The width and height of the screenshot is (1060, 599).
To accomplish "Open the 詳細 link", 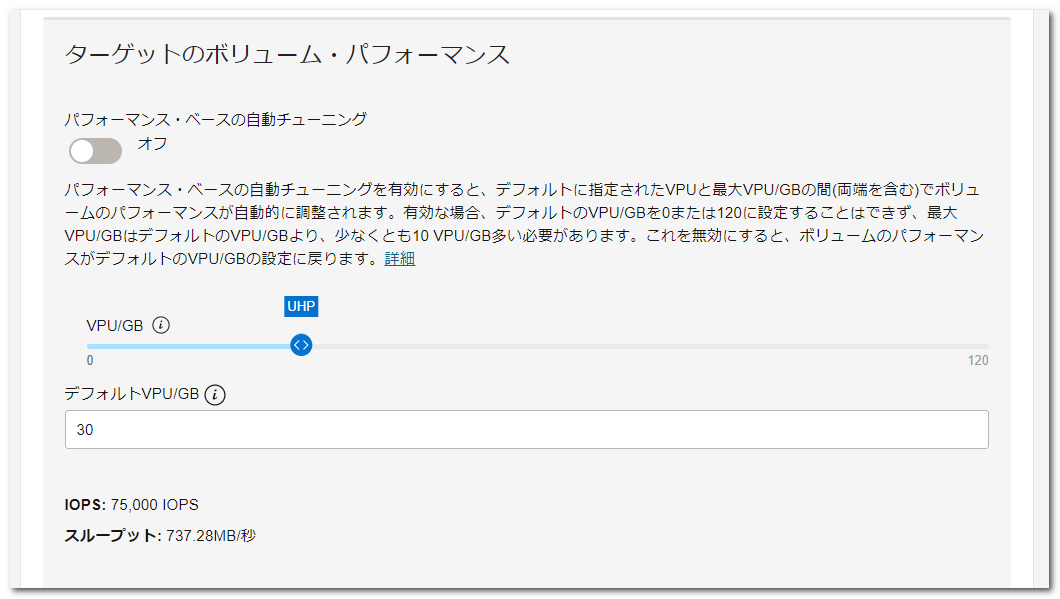I will tap(400, 259).
